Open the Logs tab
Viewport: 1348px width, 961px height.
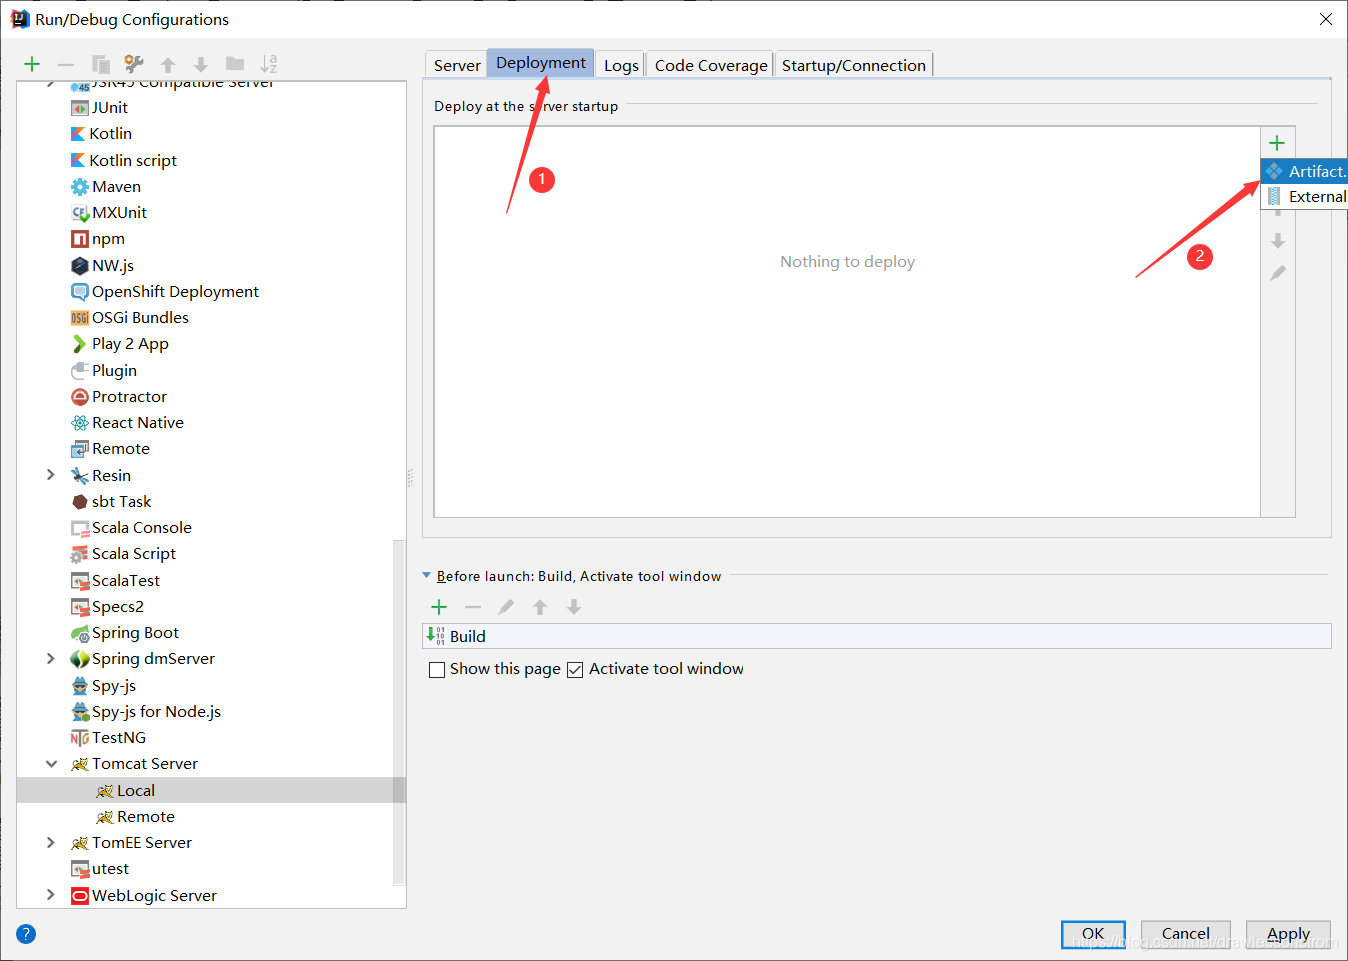(x=621, y=65)
